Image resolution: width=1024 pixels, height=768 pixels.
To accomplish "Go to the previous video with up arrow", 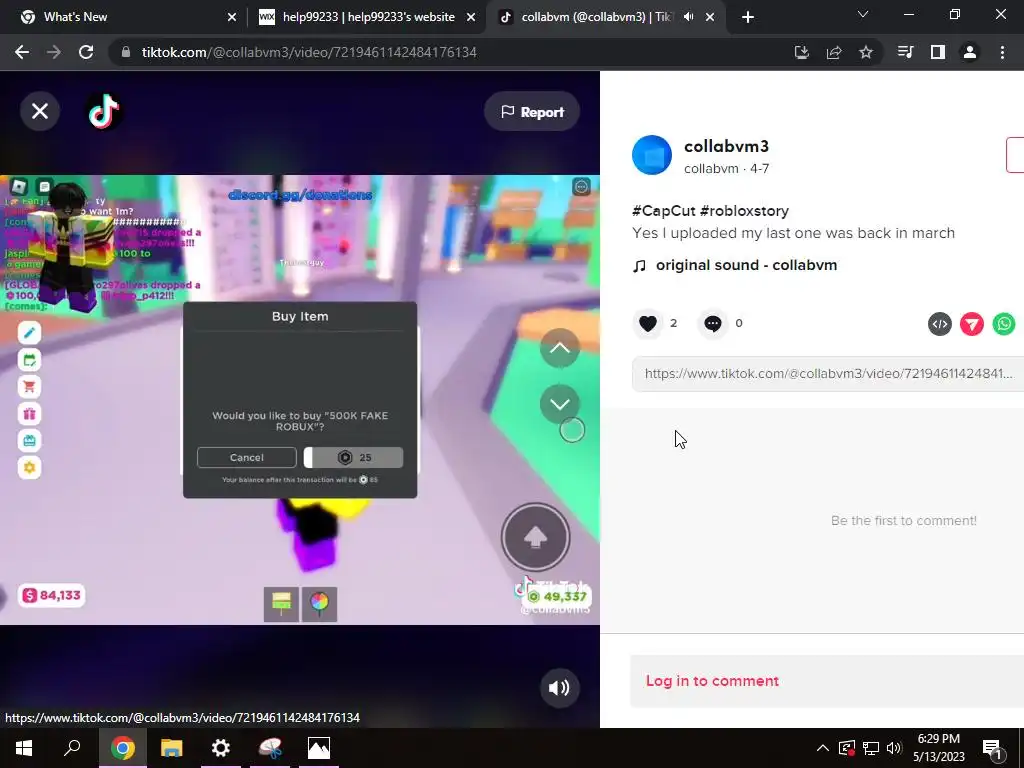I will click(x=560, y=348).
